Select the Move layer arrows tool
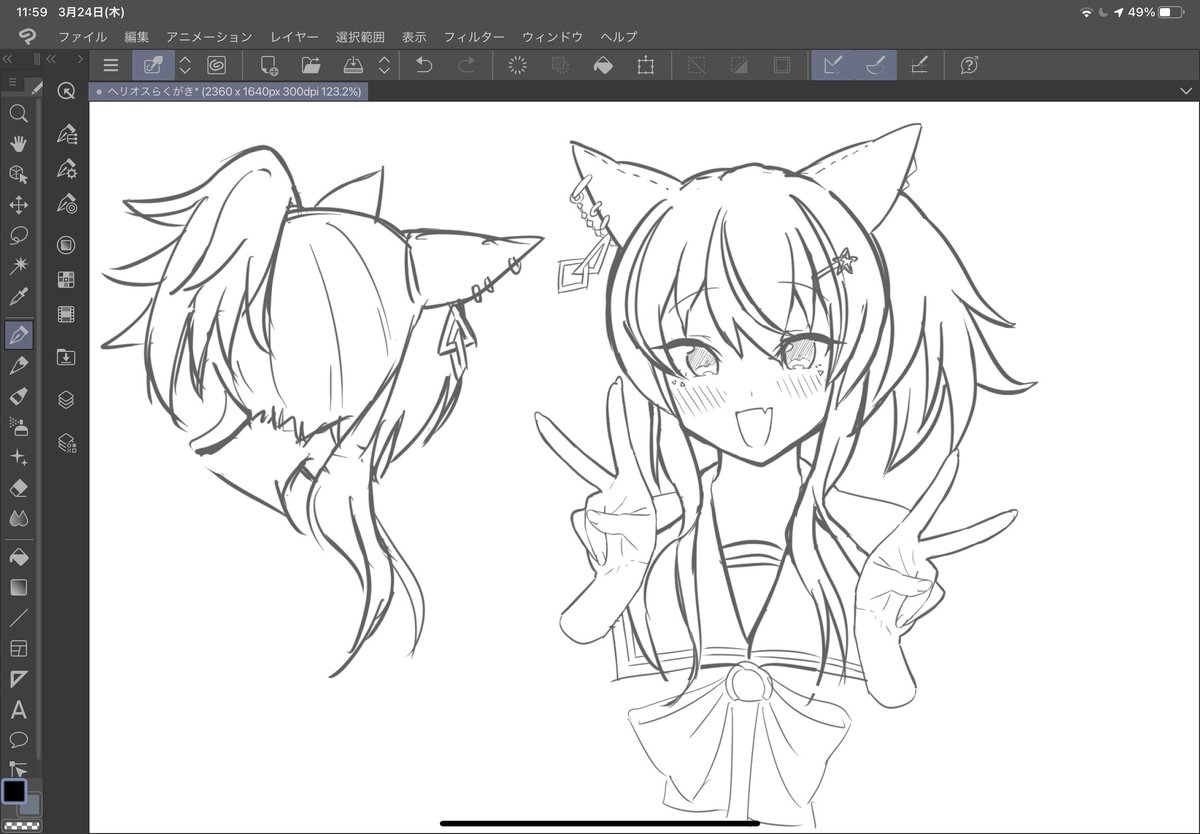1200x834 pixels. 18,205
